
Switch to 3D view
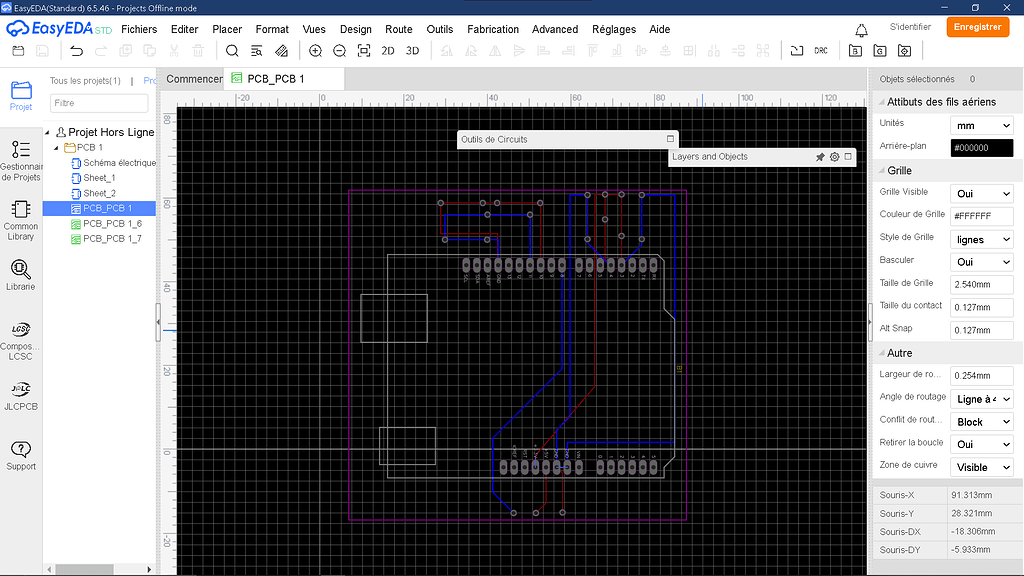tap(412, 50)
